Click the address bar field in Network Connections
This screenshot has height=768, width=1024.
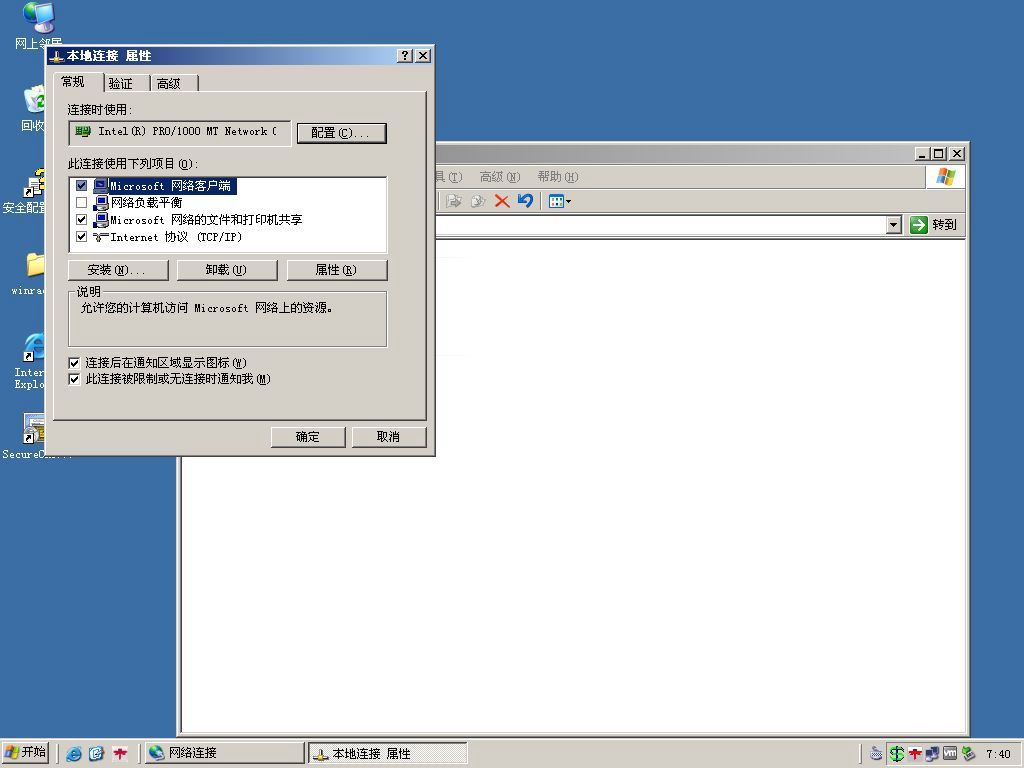coord(661,225)
